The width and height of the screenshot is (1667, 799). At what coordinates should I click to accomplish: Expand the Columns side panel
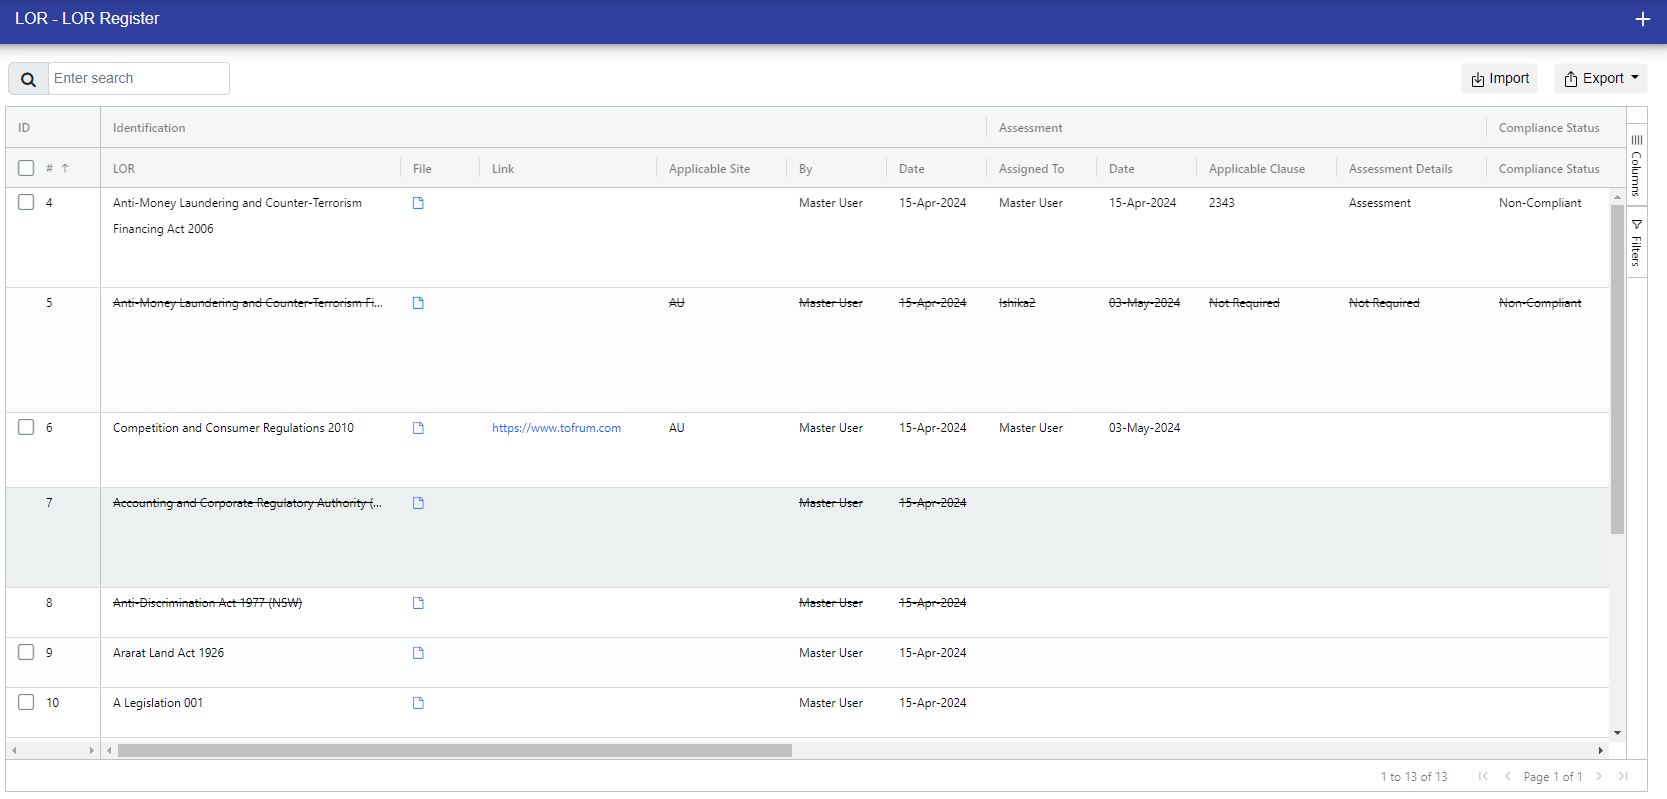(1636, 166)
